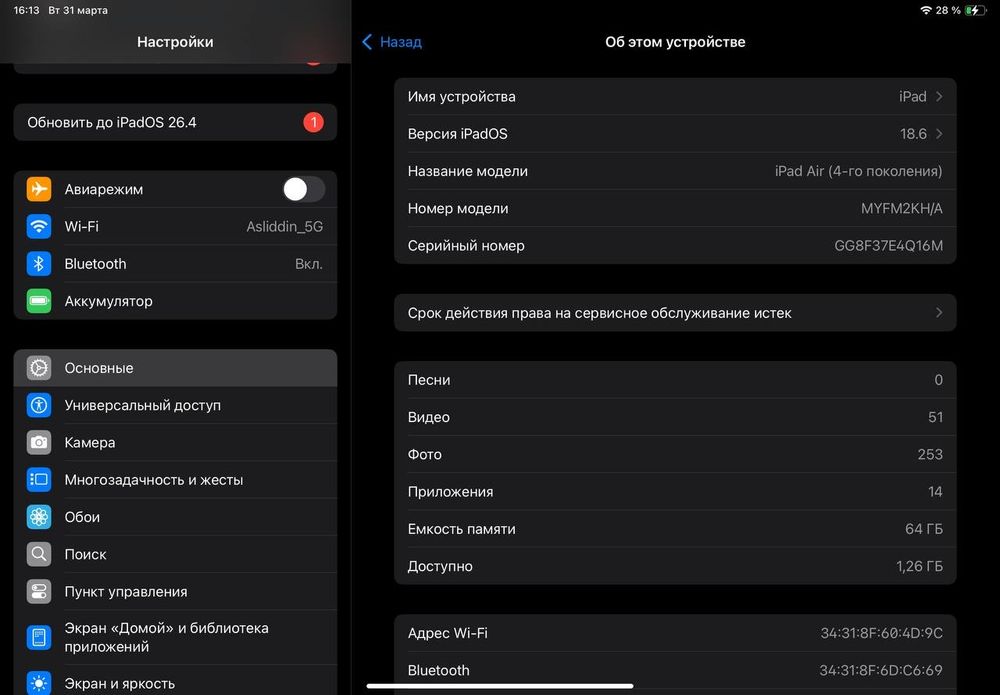Tap the Приложения row showing 14
The height and width of the screenshot is (695, 1000).
[675, 492]
